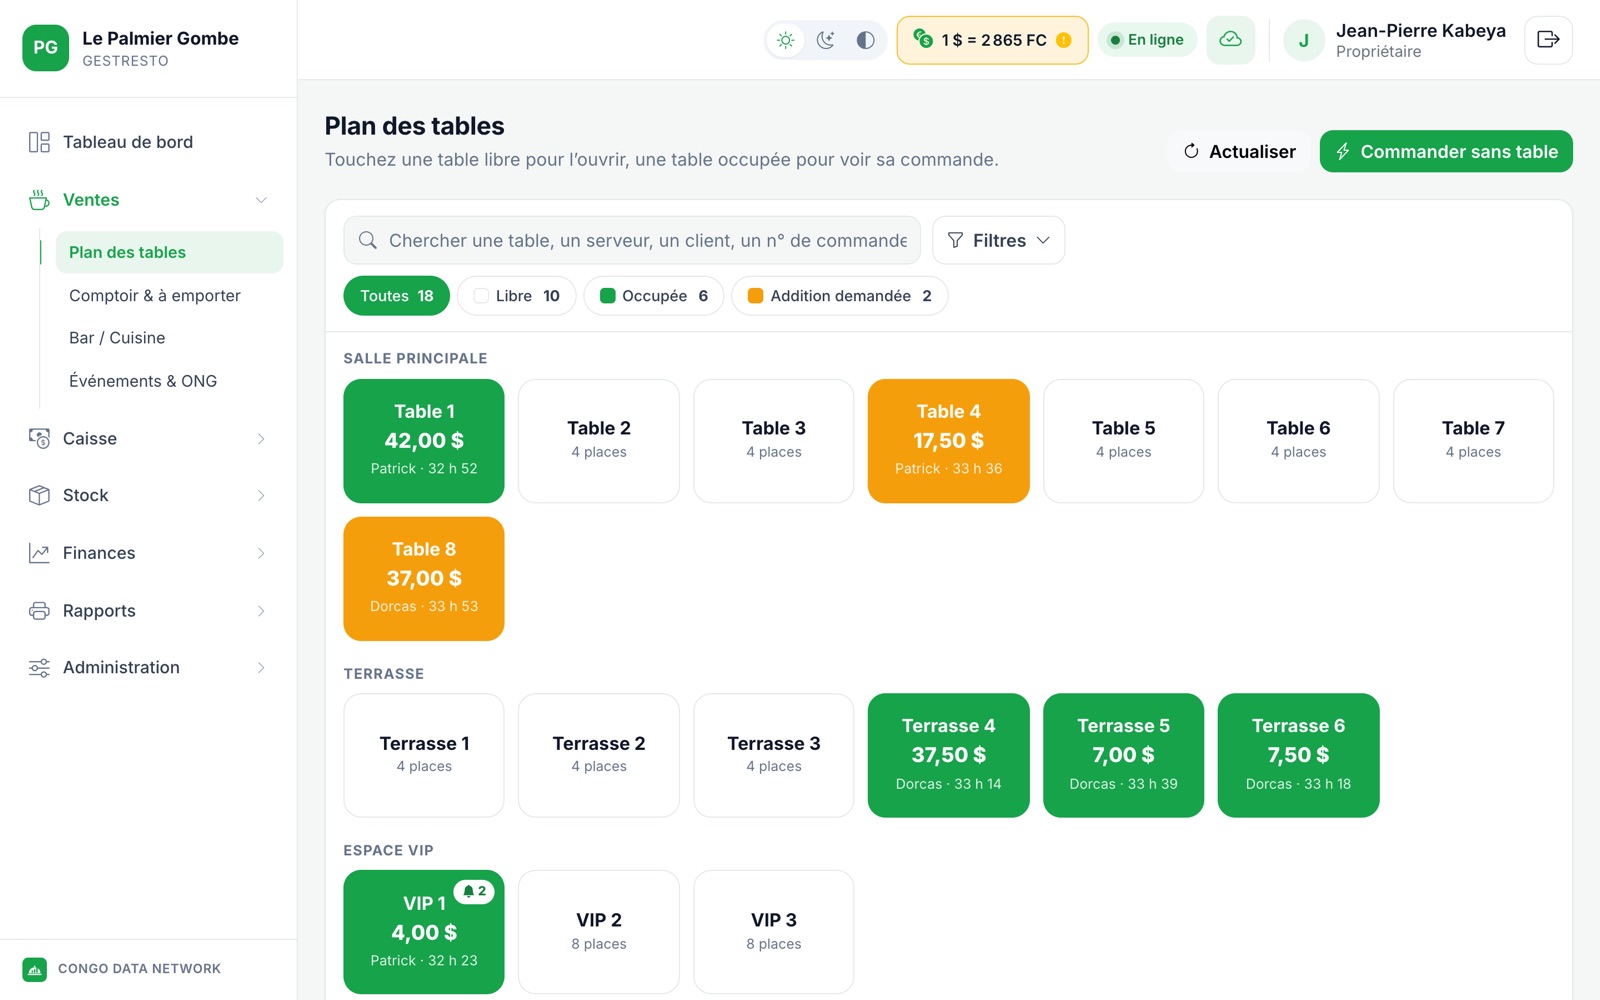Open the notification bell on VIP 1
This screenshot has height=1000, width=1600.
(x=474, y=891)
